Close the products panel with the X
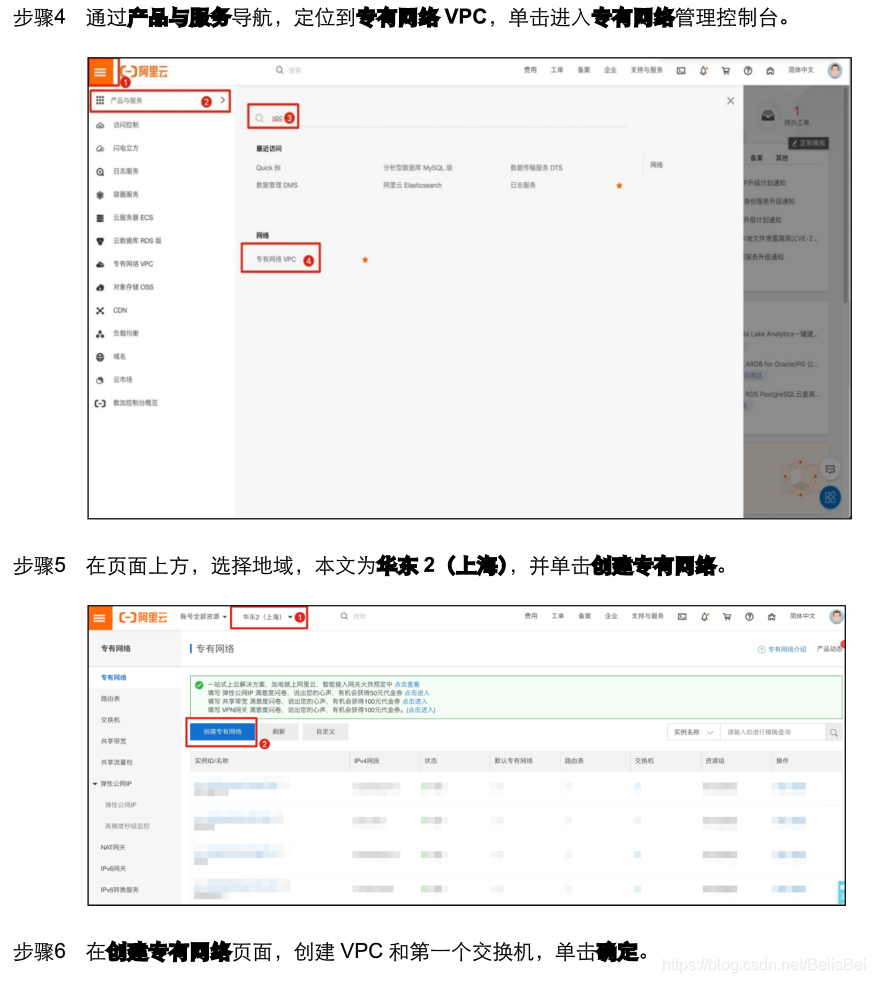This screenshot has width=875, height=983. point(731,101)
